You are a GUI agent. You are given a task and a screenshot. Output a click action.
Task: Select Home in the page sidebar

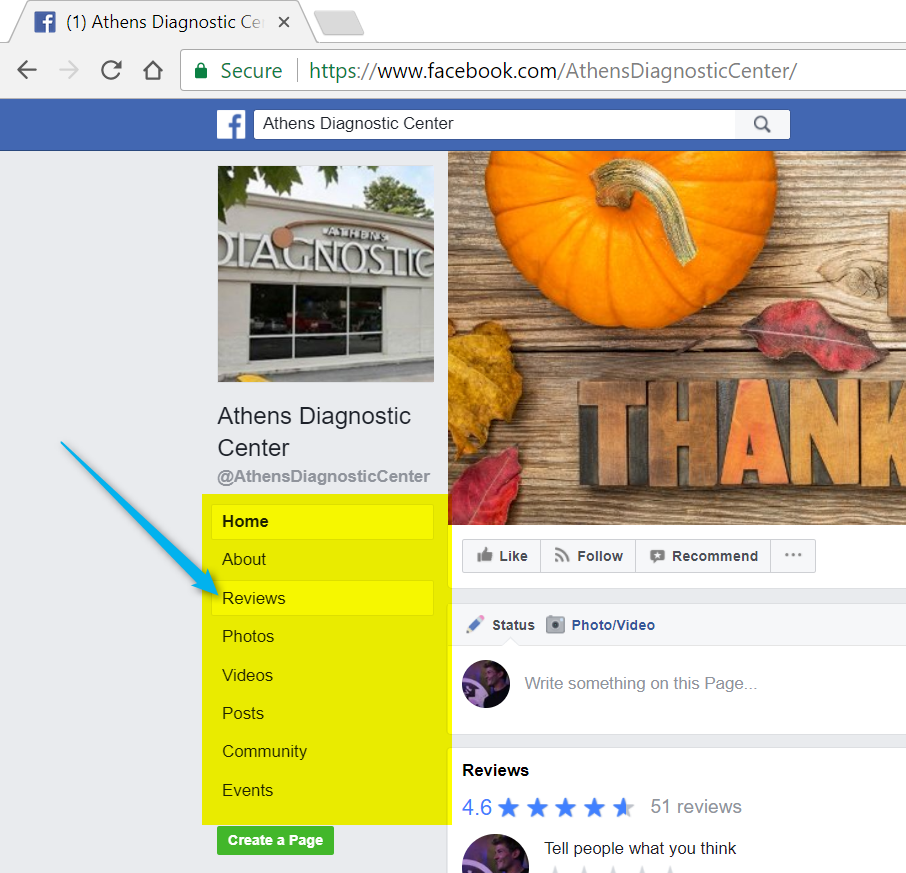coord(322,522)
